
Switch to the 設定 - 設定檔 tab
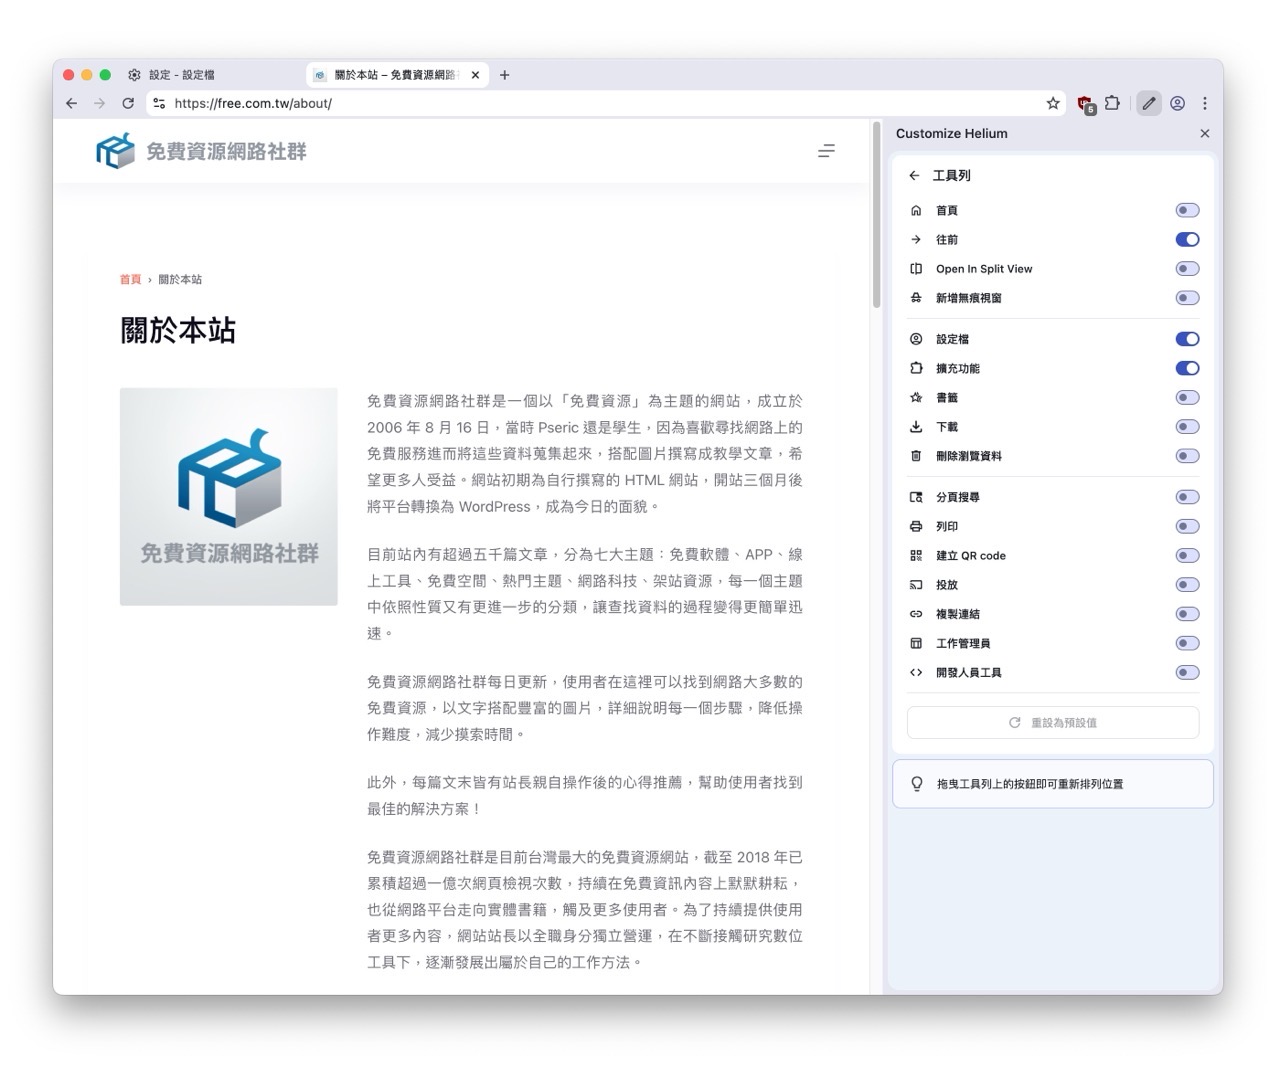[182, 75]
